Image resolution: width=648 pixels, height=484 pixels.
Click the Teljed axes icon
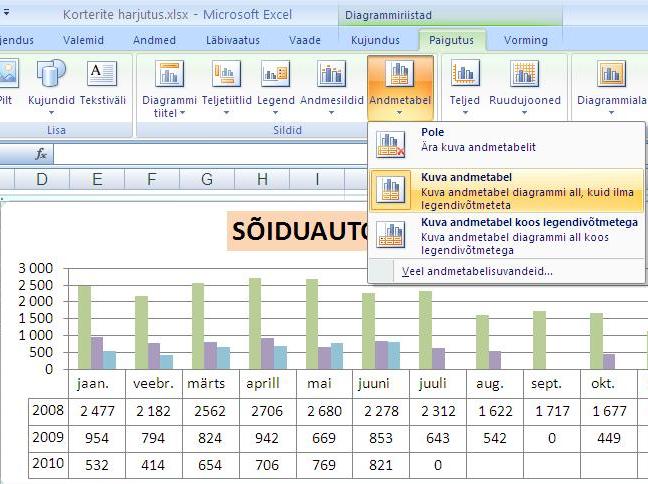pos(465,73)
